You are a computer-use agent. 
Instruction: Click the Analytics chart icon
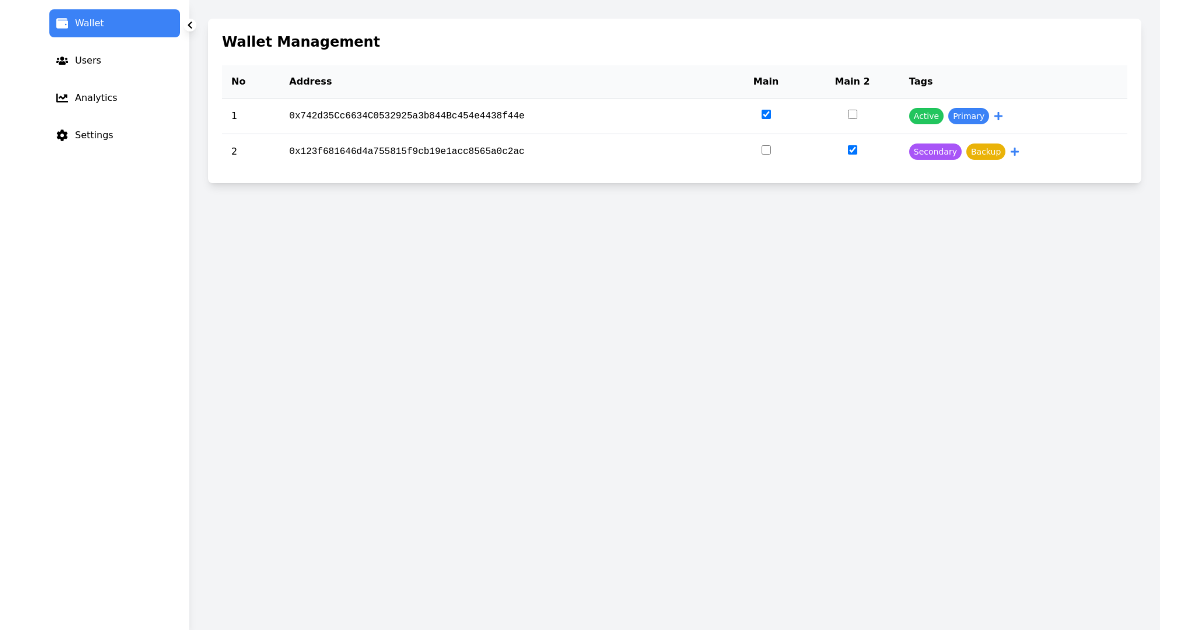tap(62, 97)
